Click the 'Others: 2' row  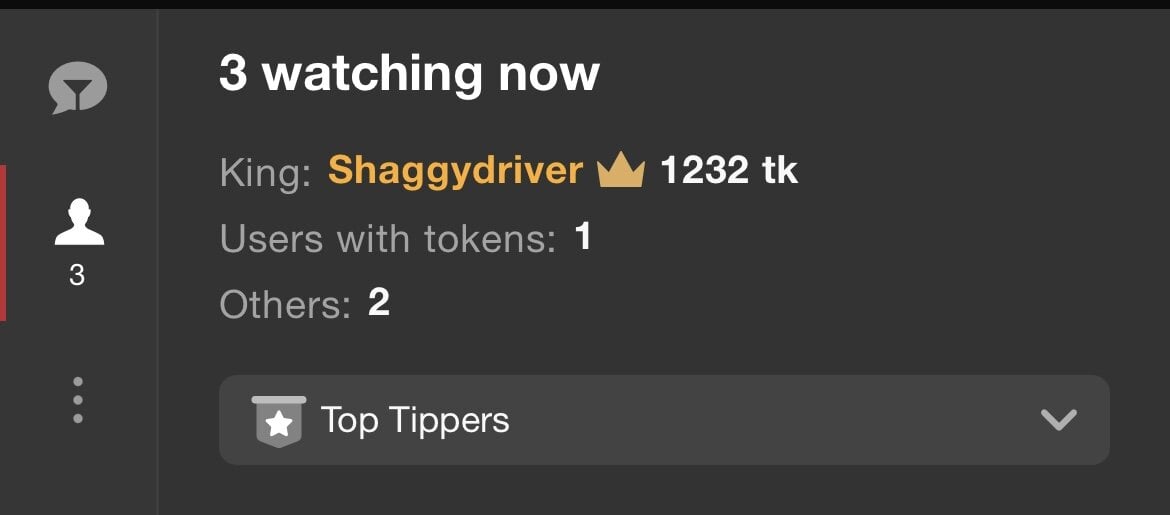[304, 305]
